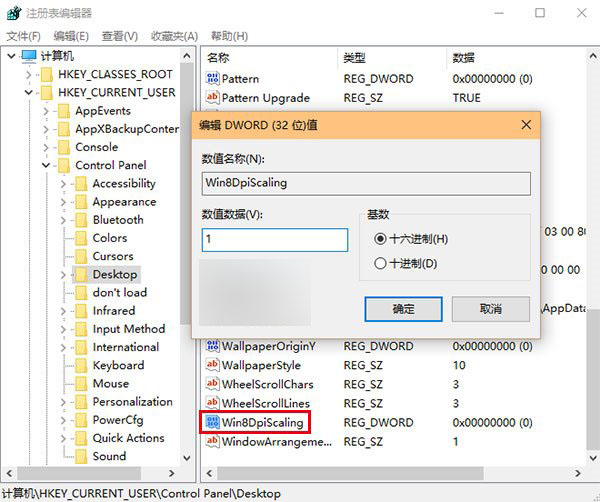Select the Quick Actions tree item
The width and height of the screenshot is (600, 502).
click(128, 438)
